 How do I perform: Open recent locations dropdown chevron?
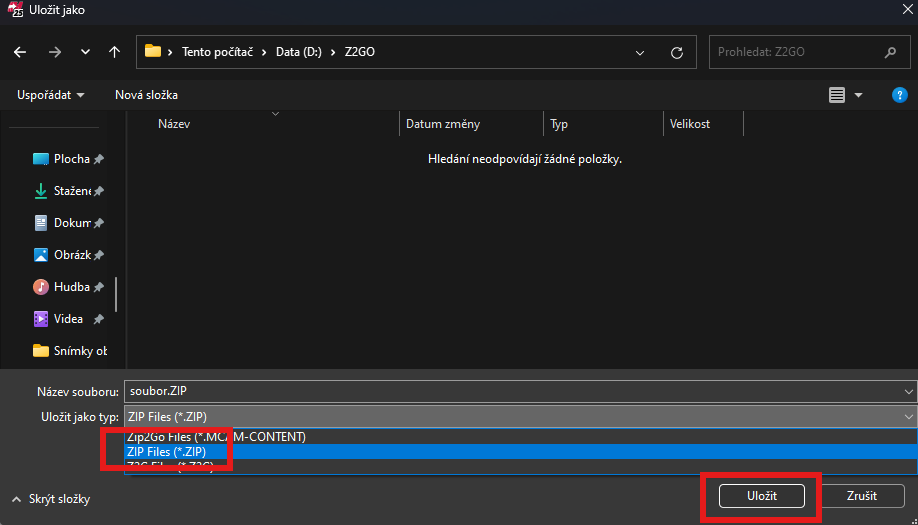click(85, 52)
